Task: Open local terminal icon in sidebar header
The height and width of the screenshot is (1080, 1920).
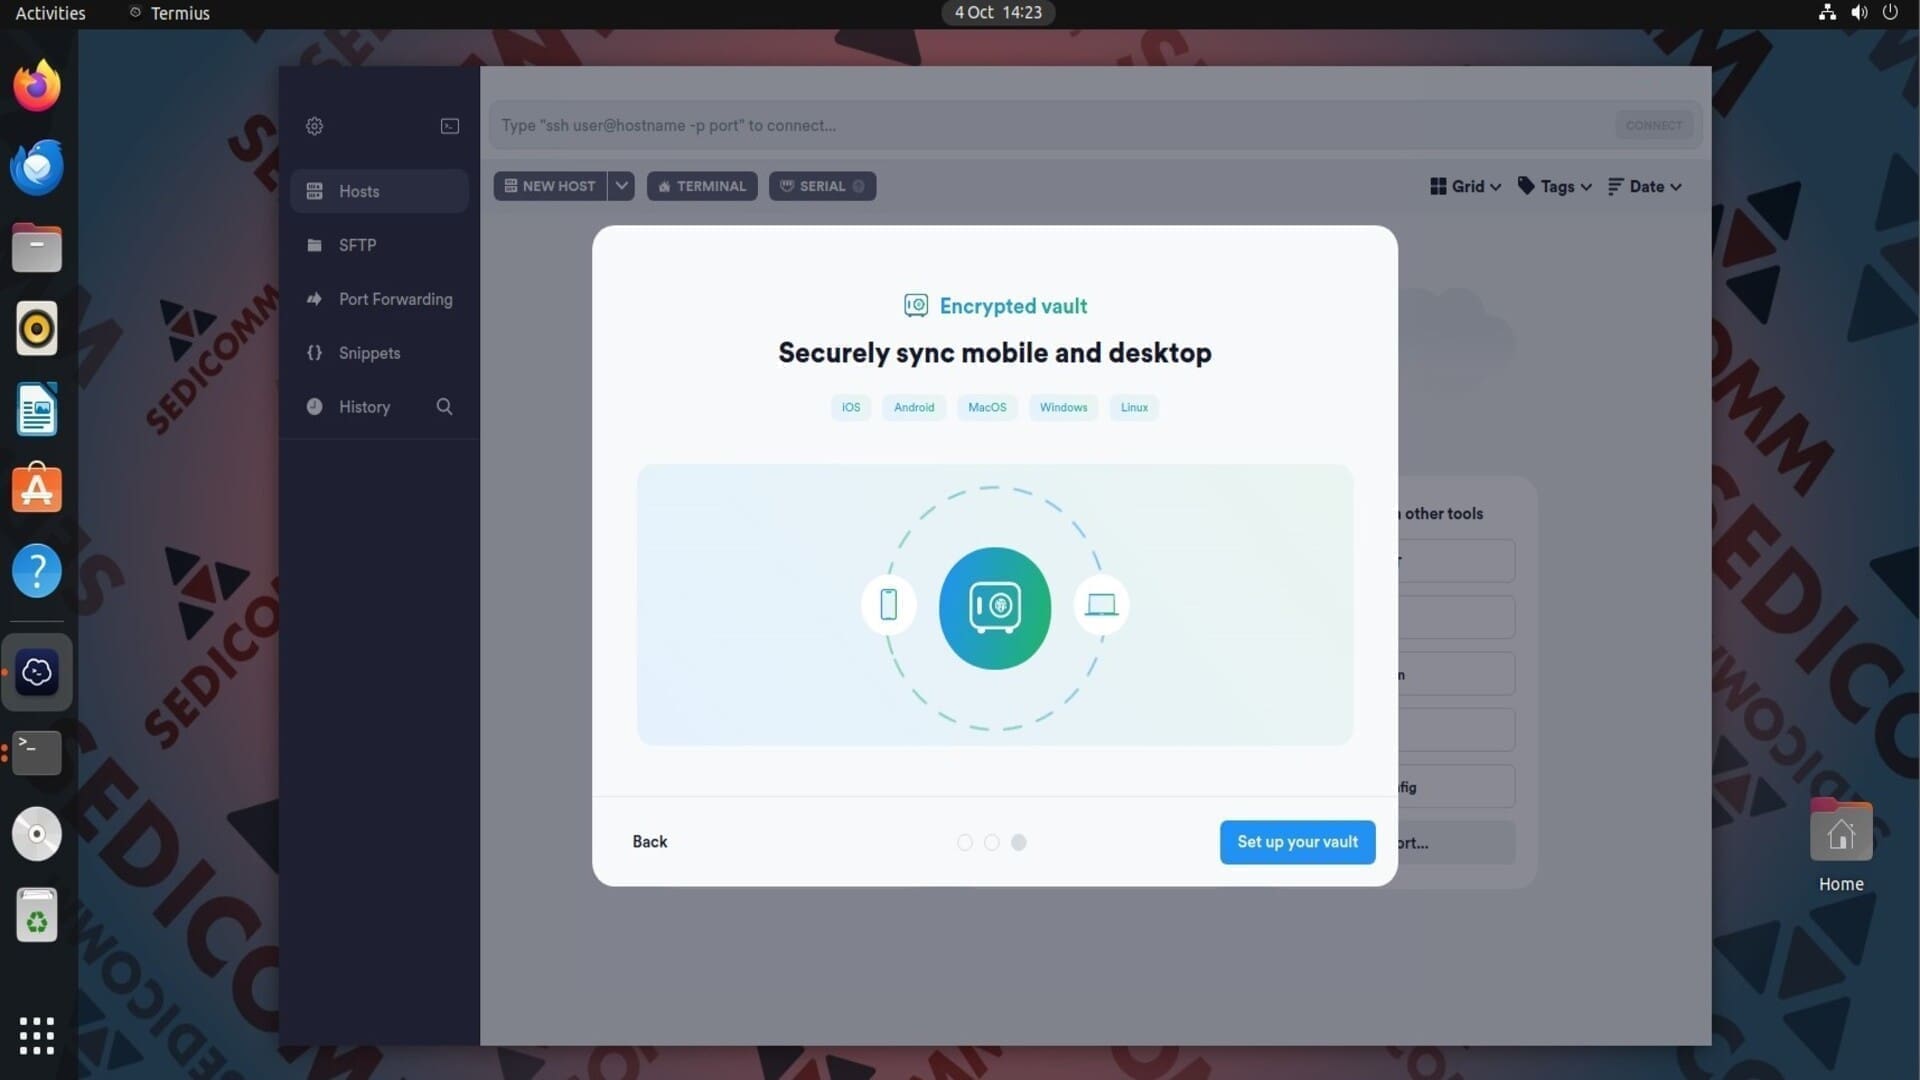Action: click(450, 126)
